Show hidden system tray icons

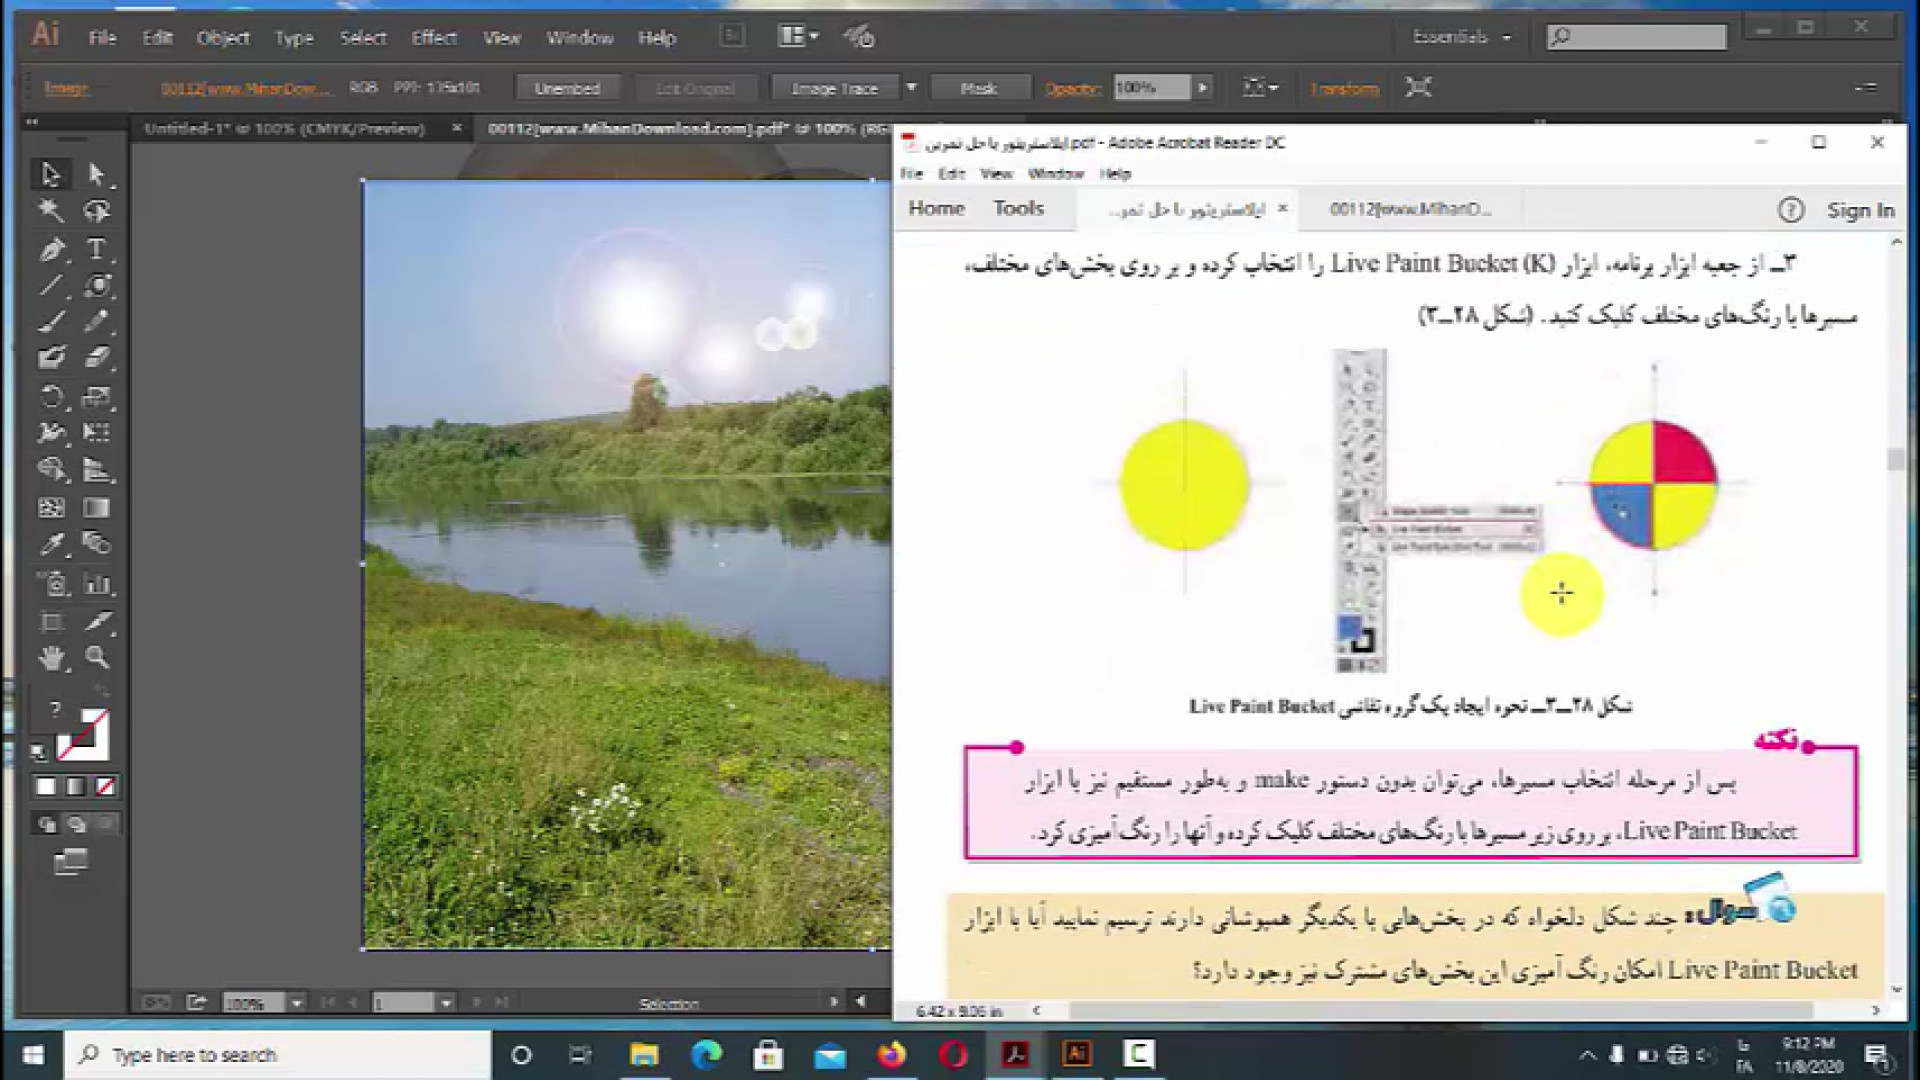1587,1055
